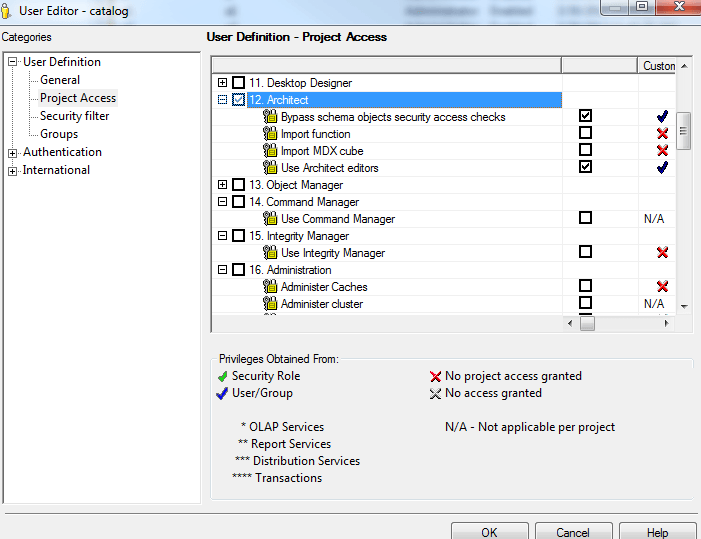
Task: Click the vertical scrollbar down arrow
Action: click(x=684, y=307)
